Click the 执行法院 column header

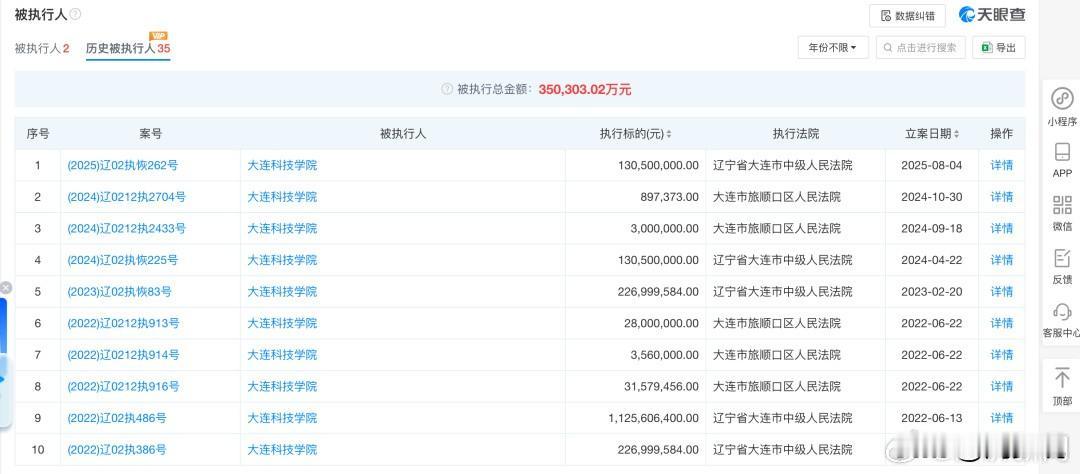coord(796,134)
